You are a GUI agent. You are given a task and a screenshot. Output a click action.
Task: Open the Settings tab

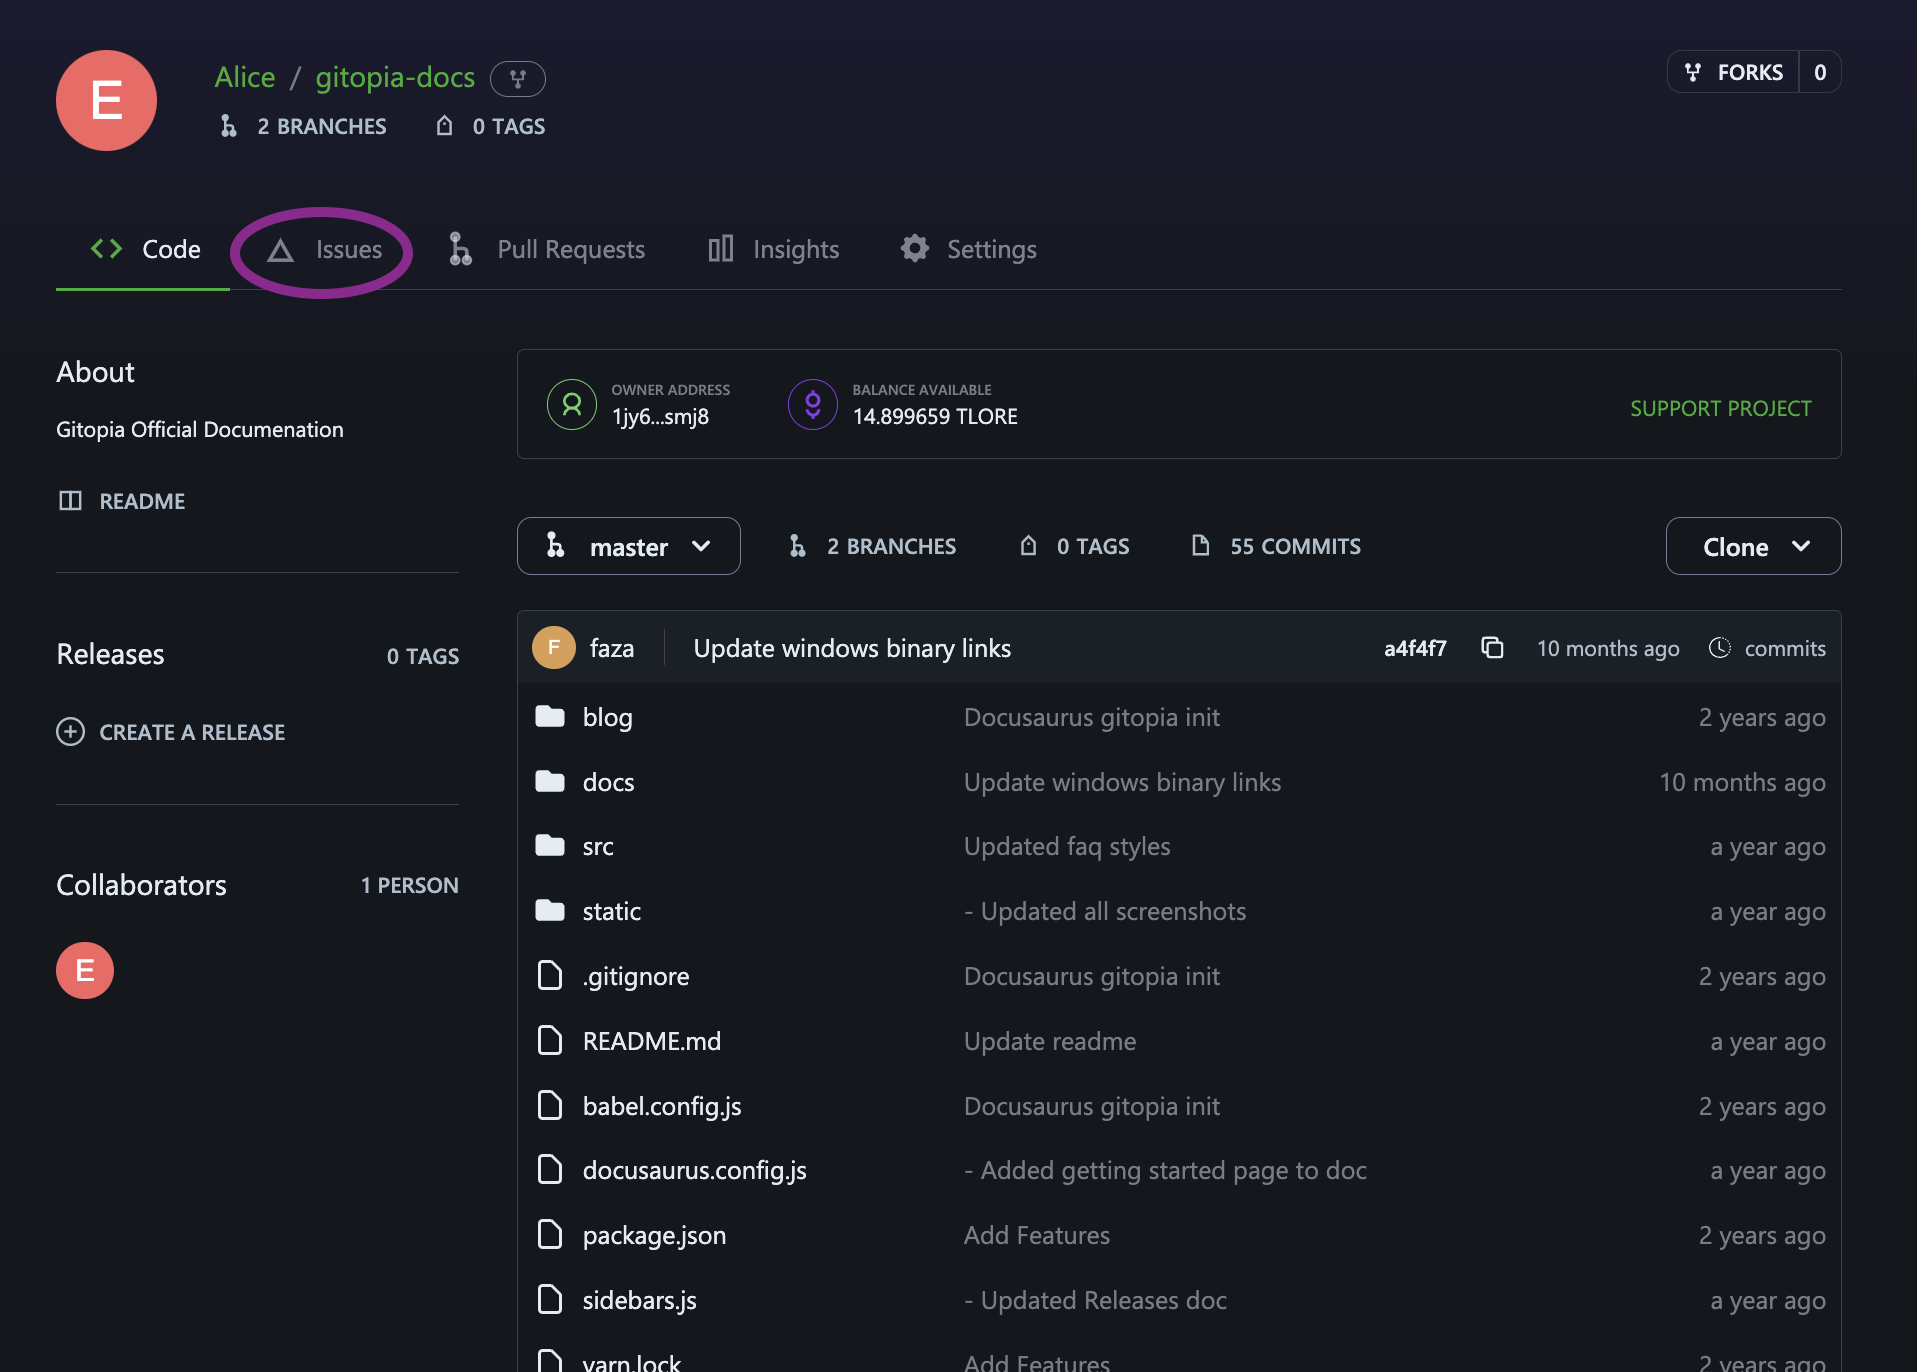(x=968, y=249)
